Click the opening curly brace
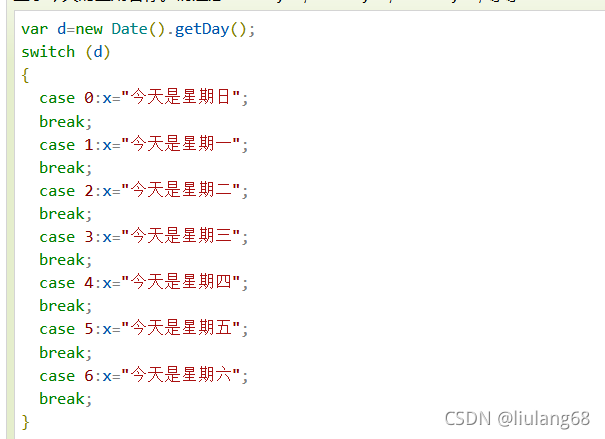Screen dimensions: 605x439 (x=25, y=75)
